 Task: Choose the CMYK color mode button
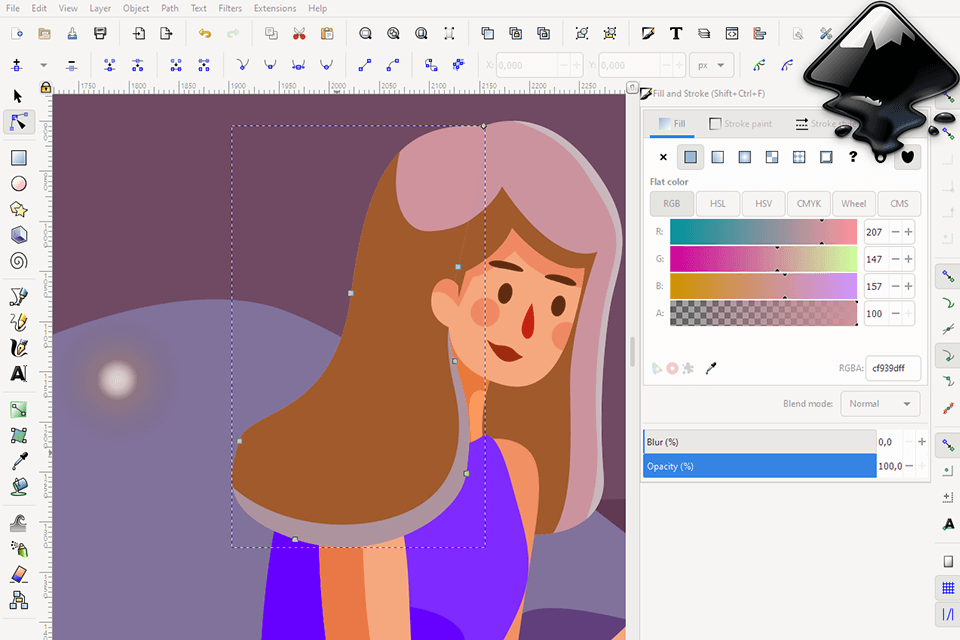pyautogui.click(x=809, y=204)
